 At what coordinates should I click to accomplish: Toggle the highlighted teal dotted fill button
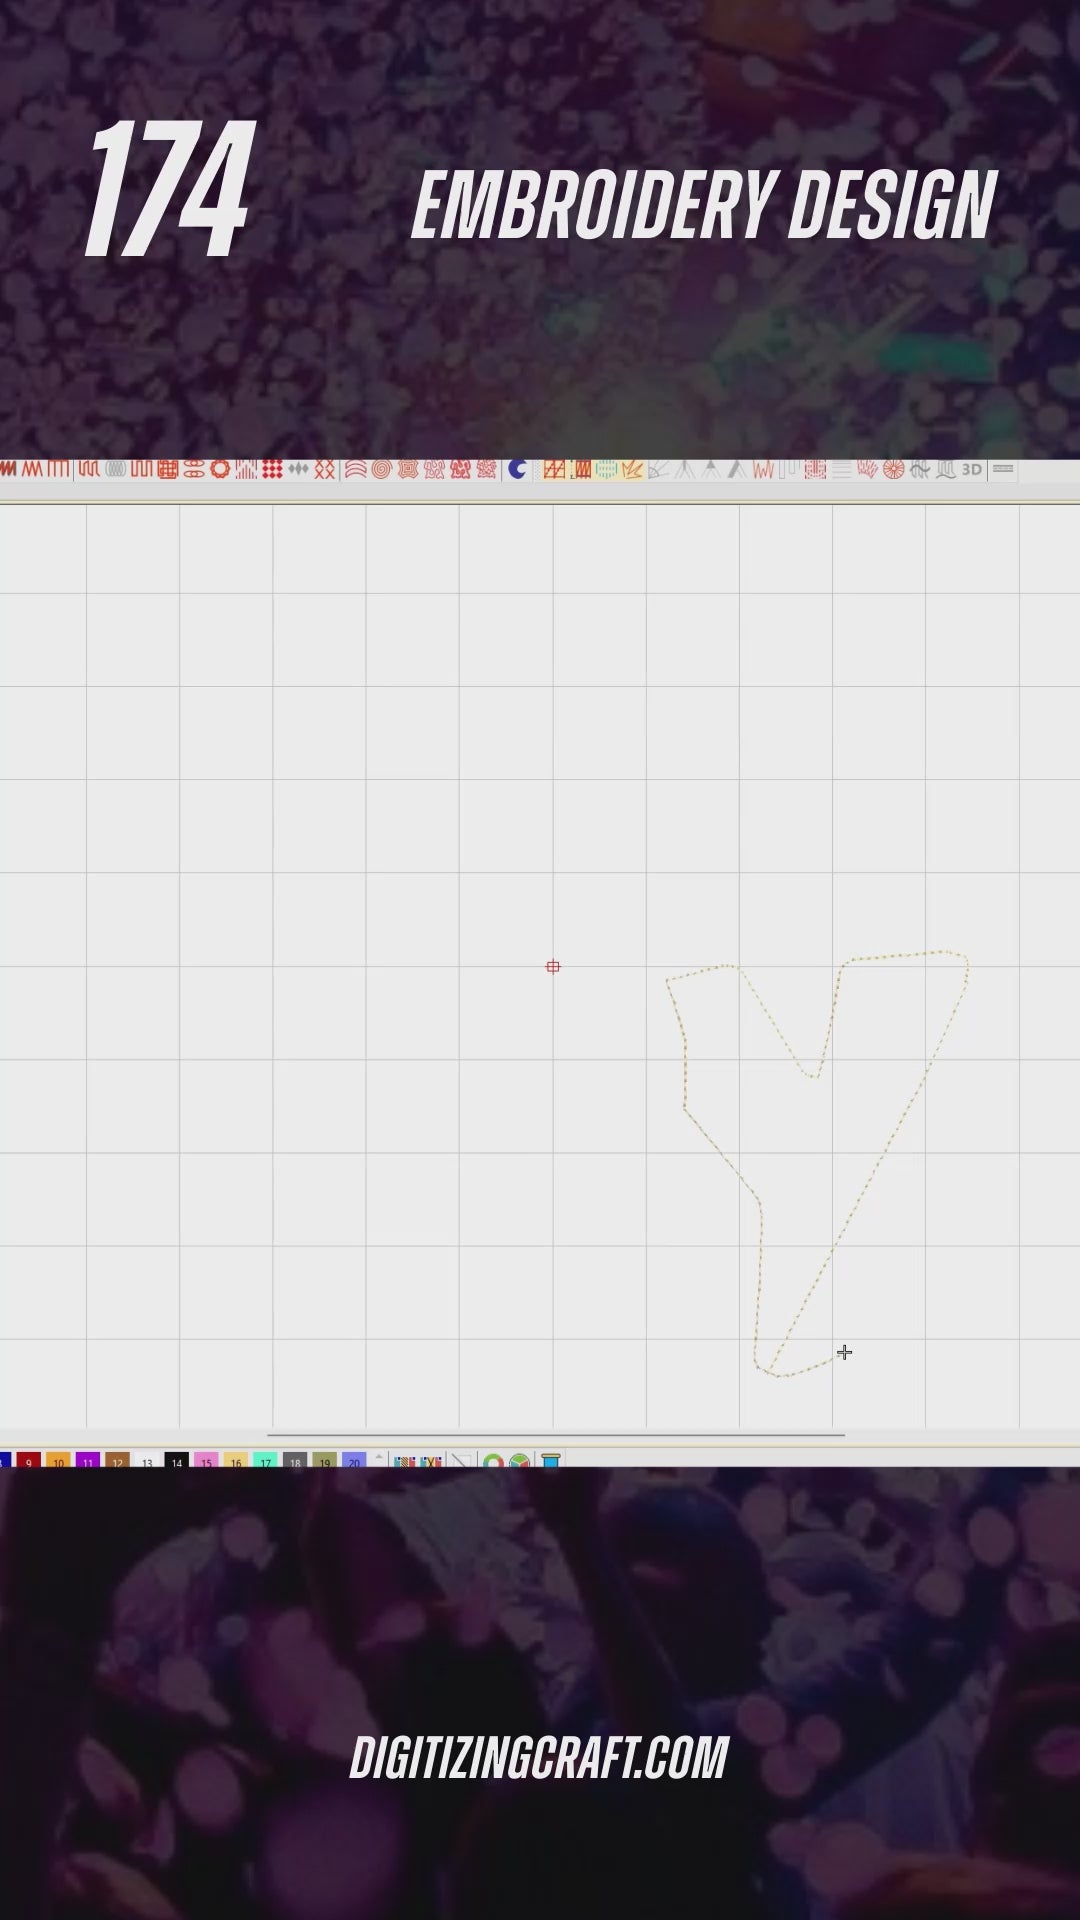[x=606, y=470]
